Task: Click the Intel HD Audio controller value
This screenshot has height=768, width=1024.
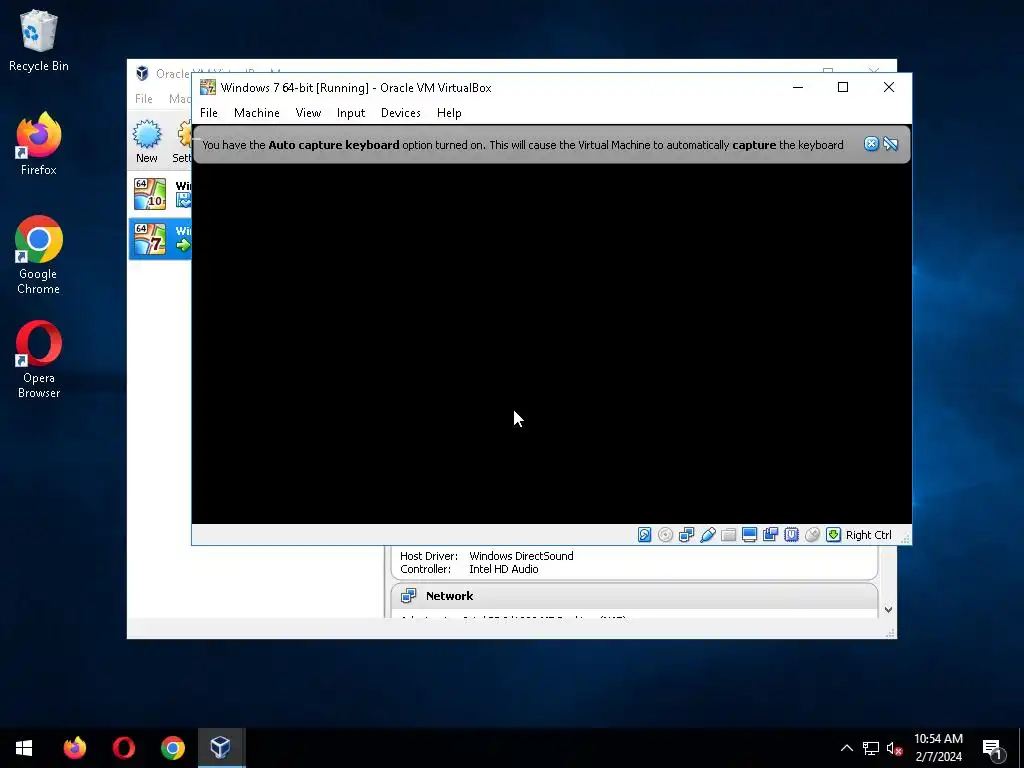Action: pyautogui.click(x=504, y=569)
